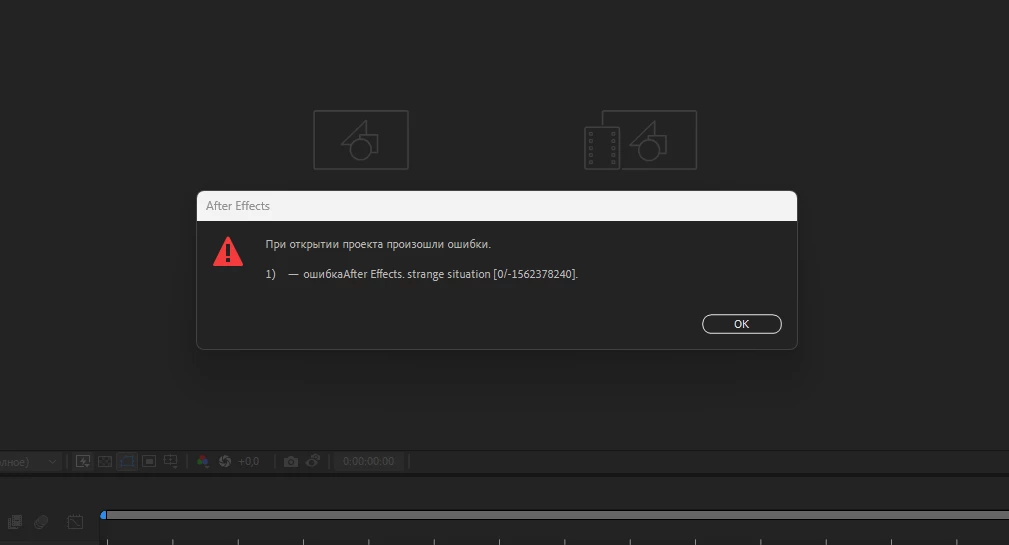Open the RGB channel display menu
The width and height of the screenshot is (1009, 545).
(203, 461)
